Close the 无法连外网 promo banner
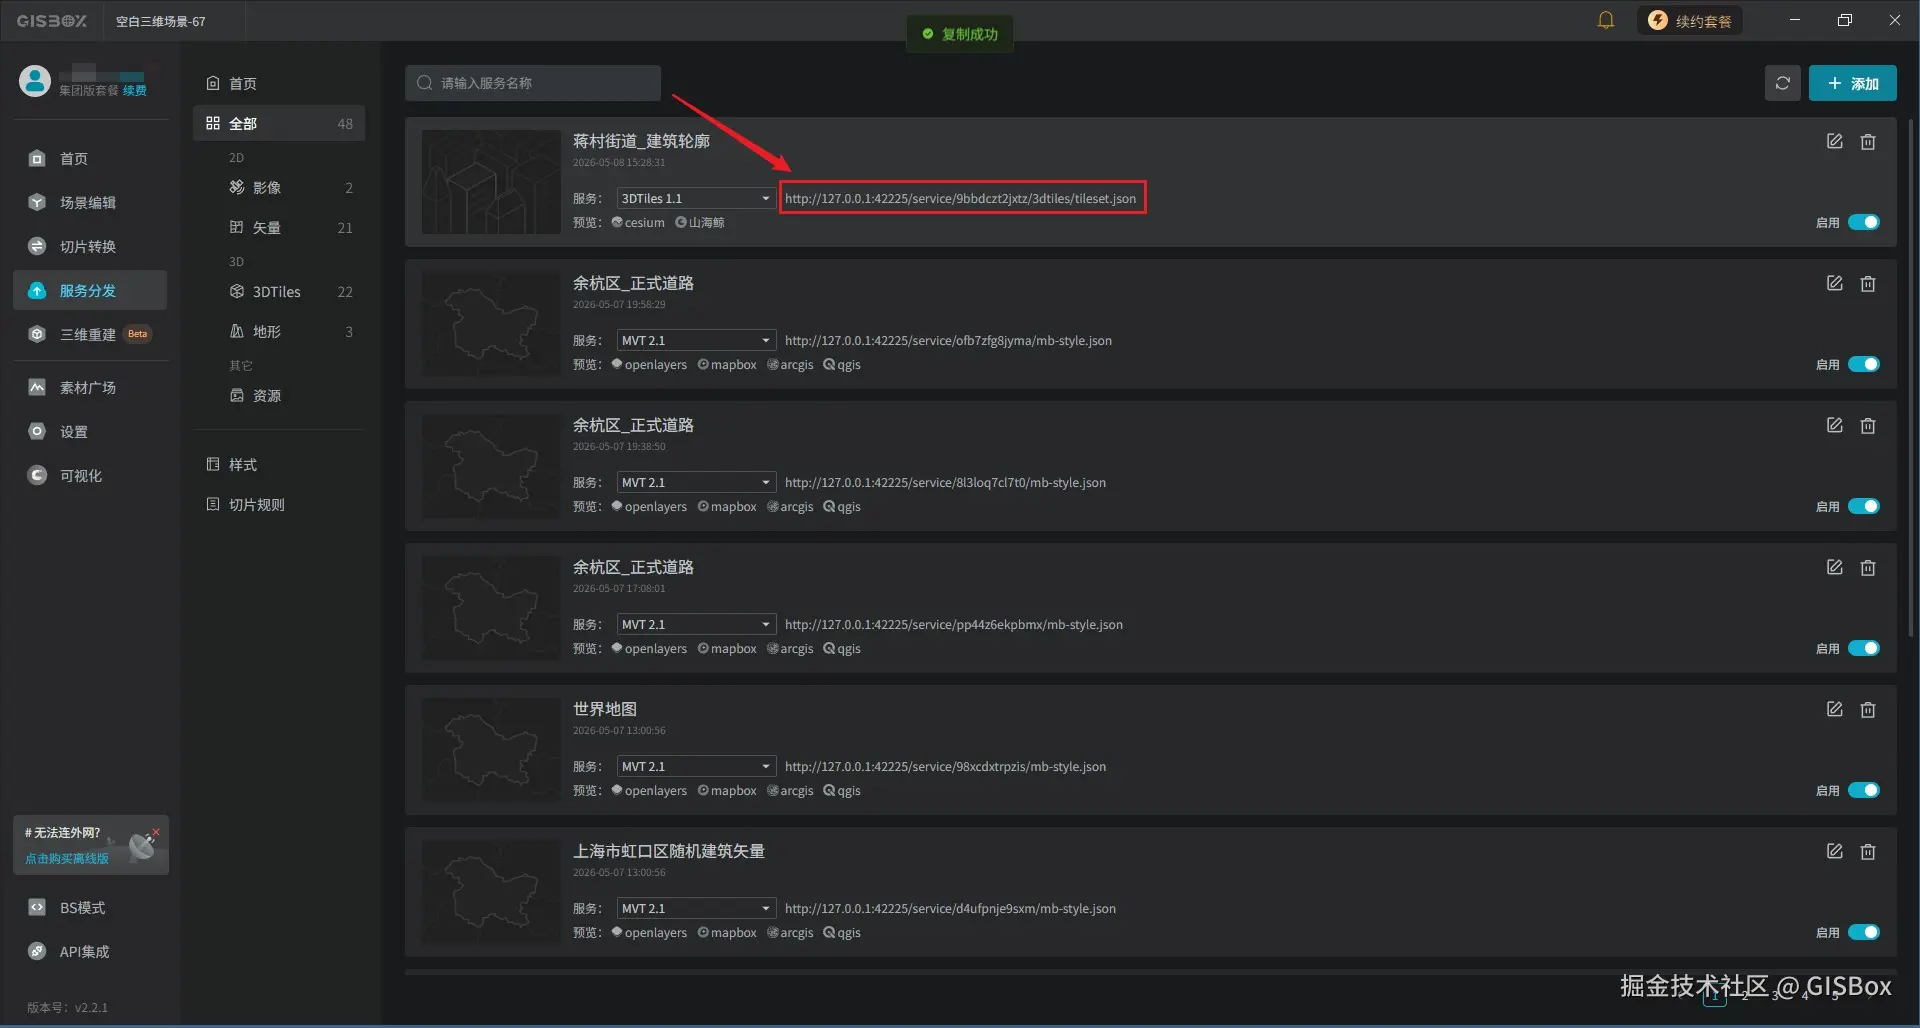 [x=156, y=832]
